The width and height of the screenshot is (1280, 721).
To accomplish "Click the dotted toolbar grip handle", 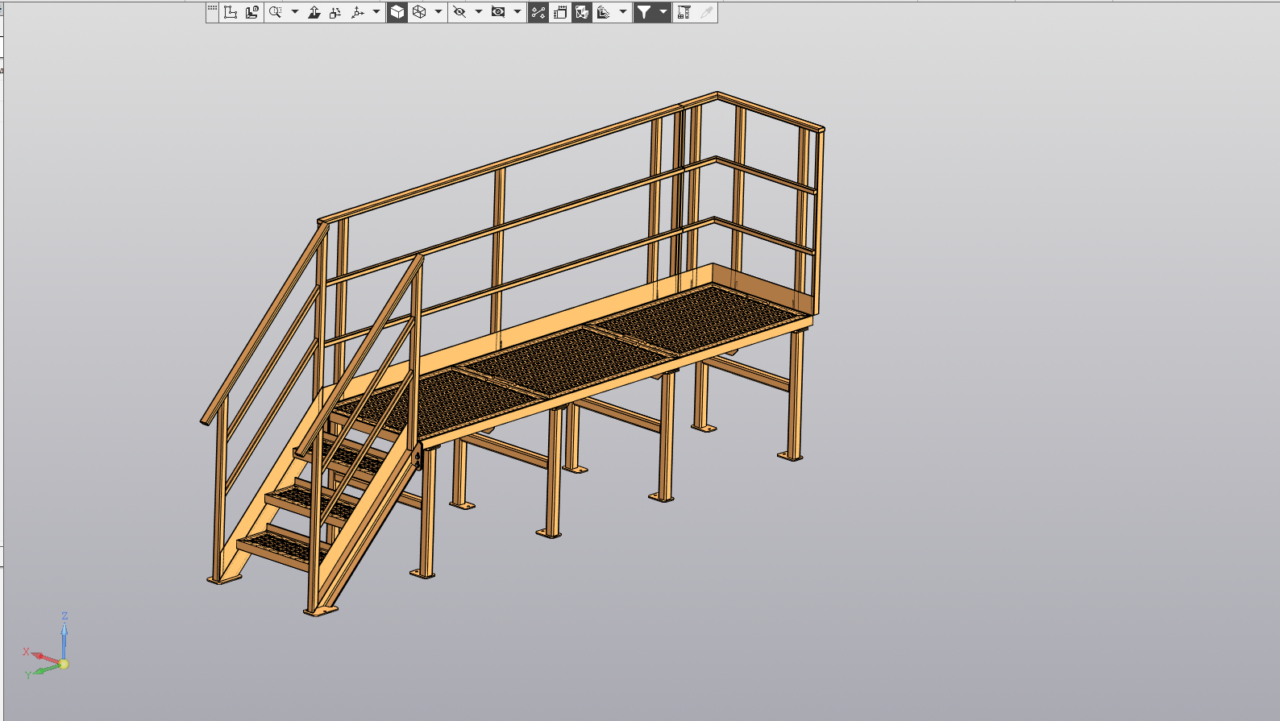I will [x=212, y=8].
